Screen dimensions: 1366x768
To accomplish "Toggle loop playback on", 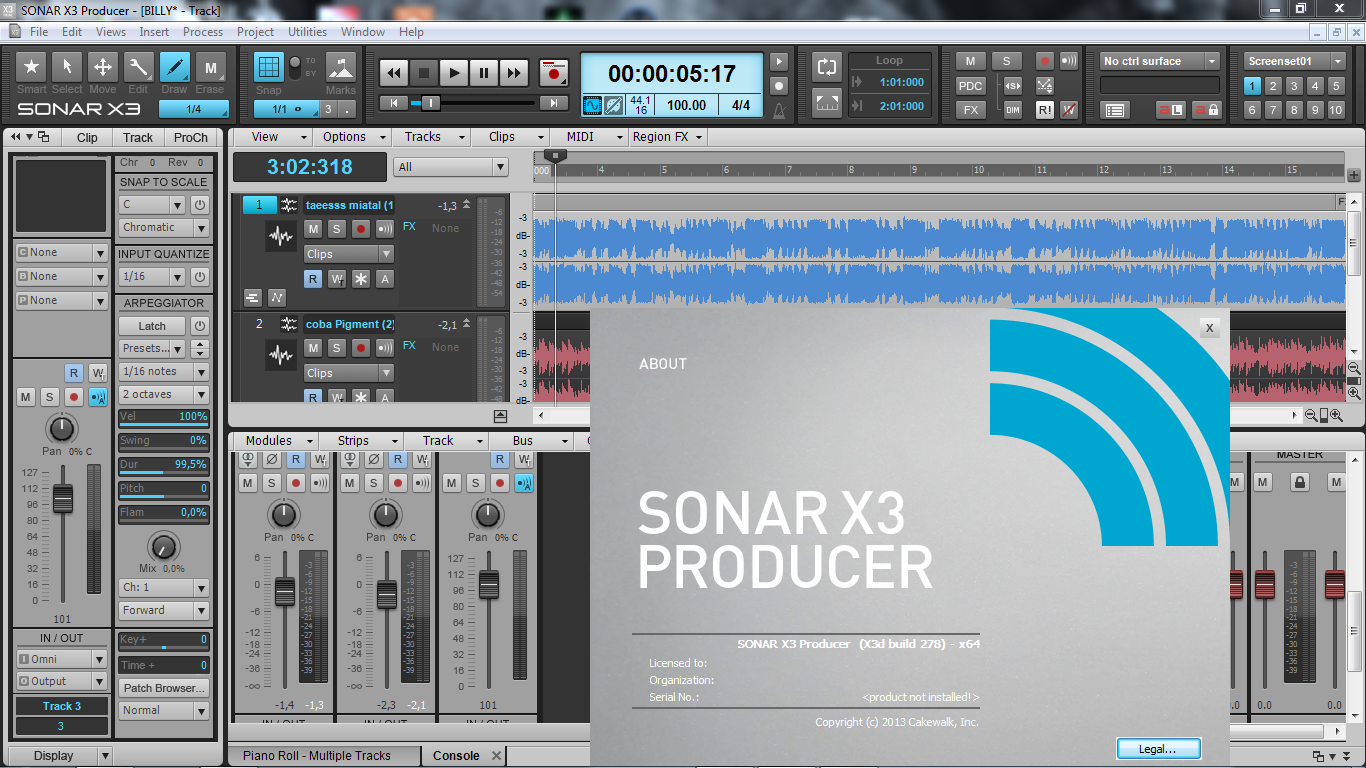I will tap(827, 67).
